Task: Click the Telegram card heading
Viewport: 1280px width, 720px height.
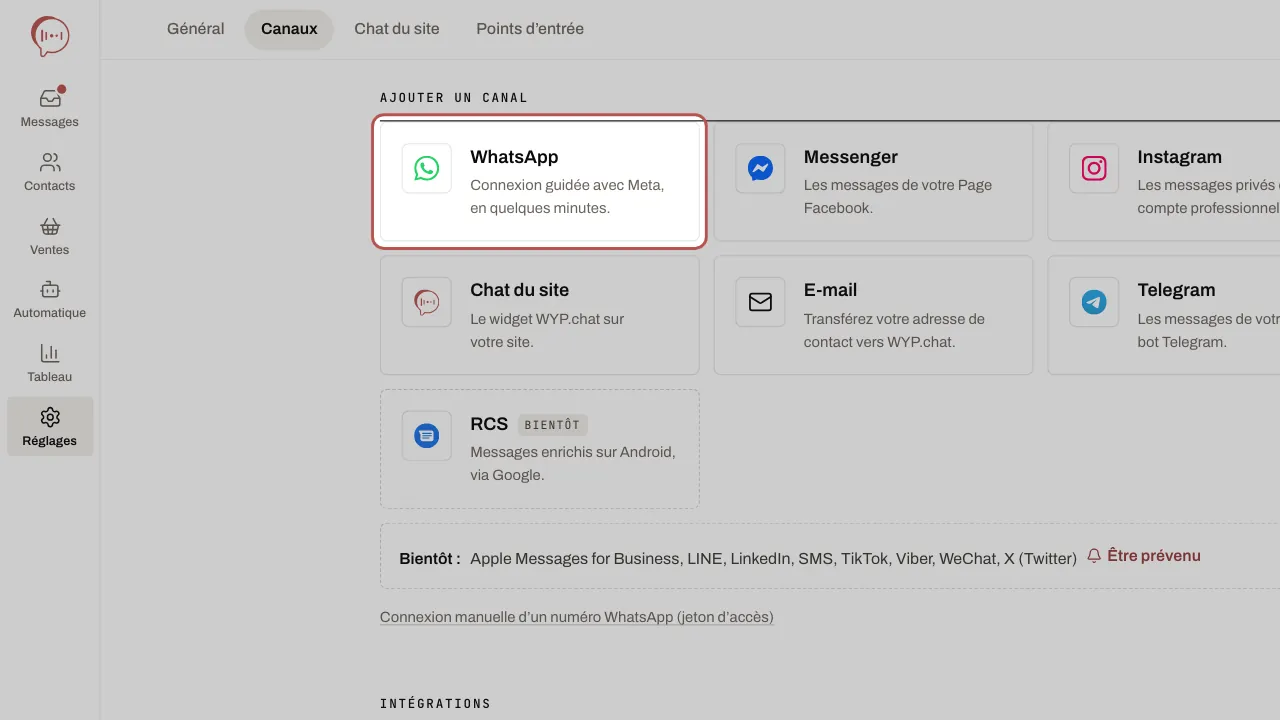Action: [1176, 290]
